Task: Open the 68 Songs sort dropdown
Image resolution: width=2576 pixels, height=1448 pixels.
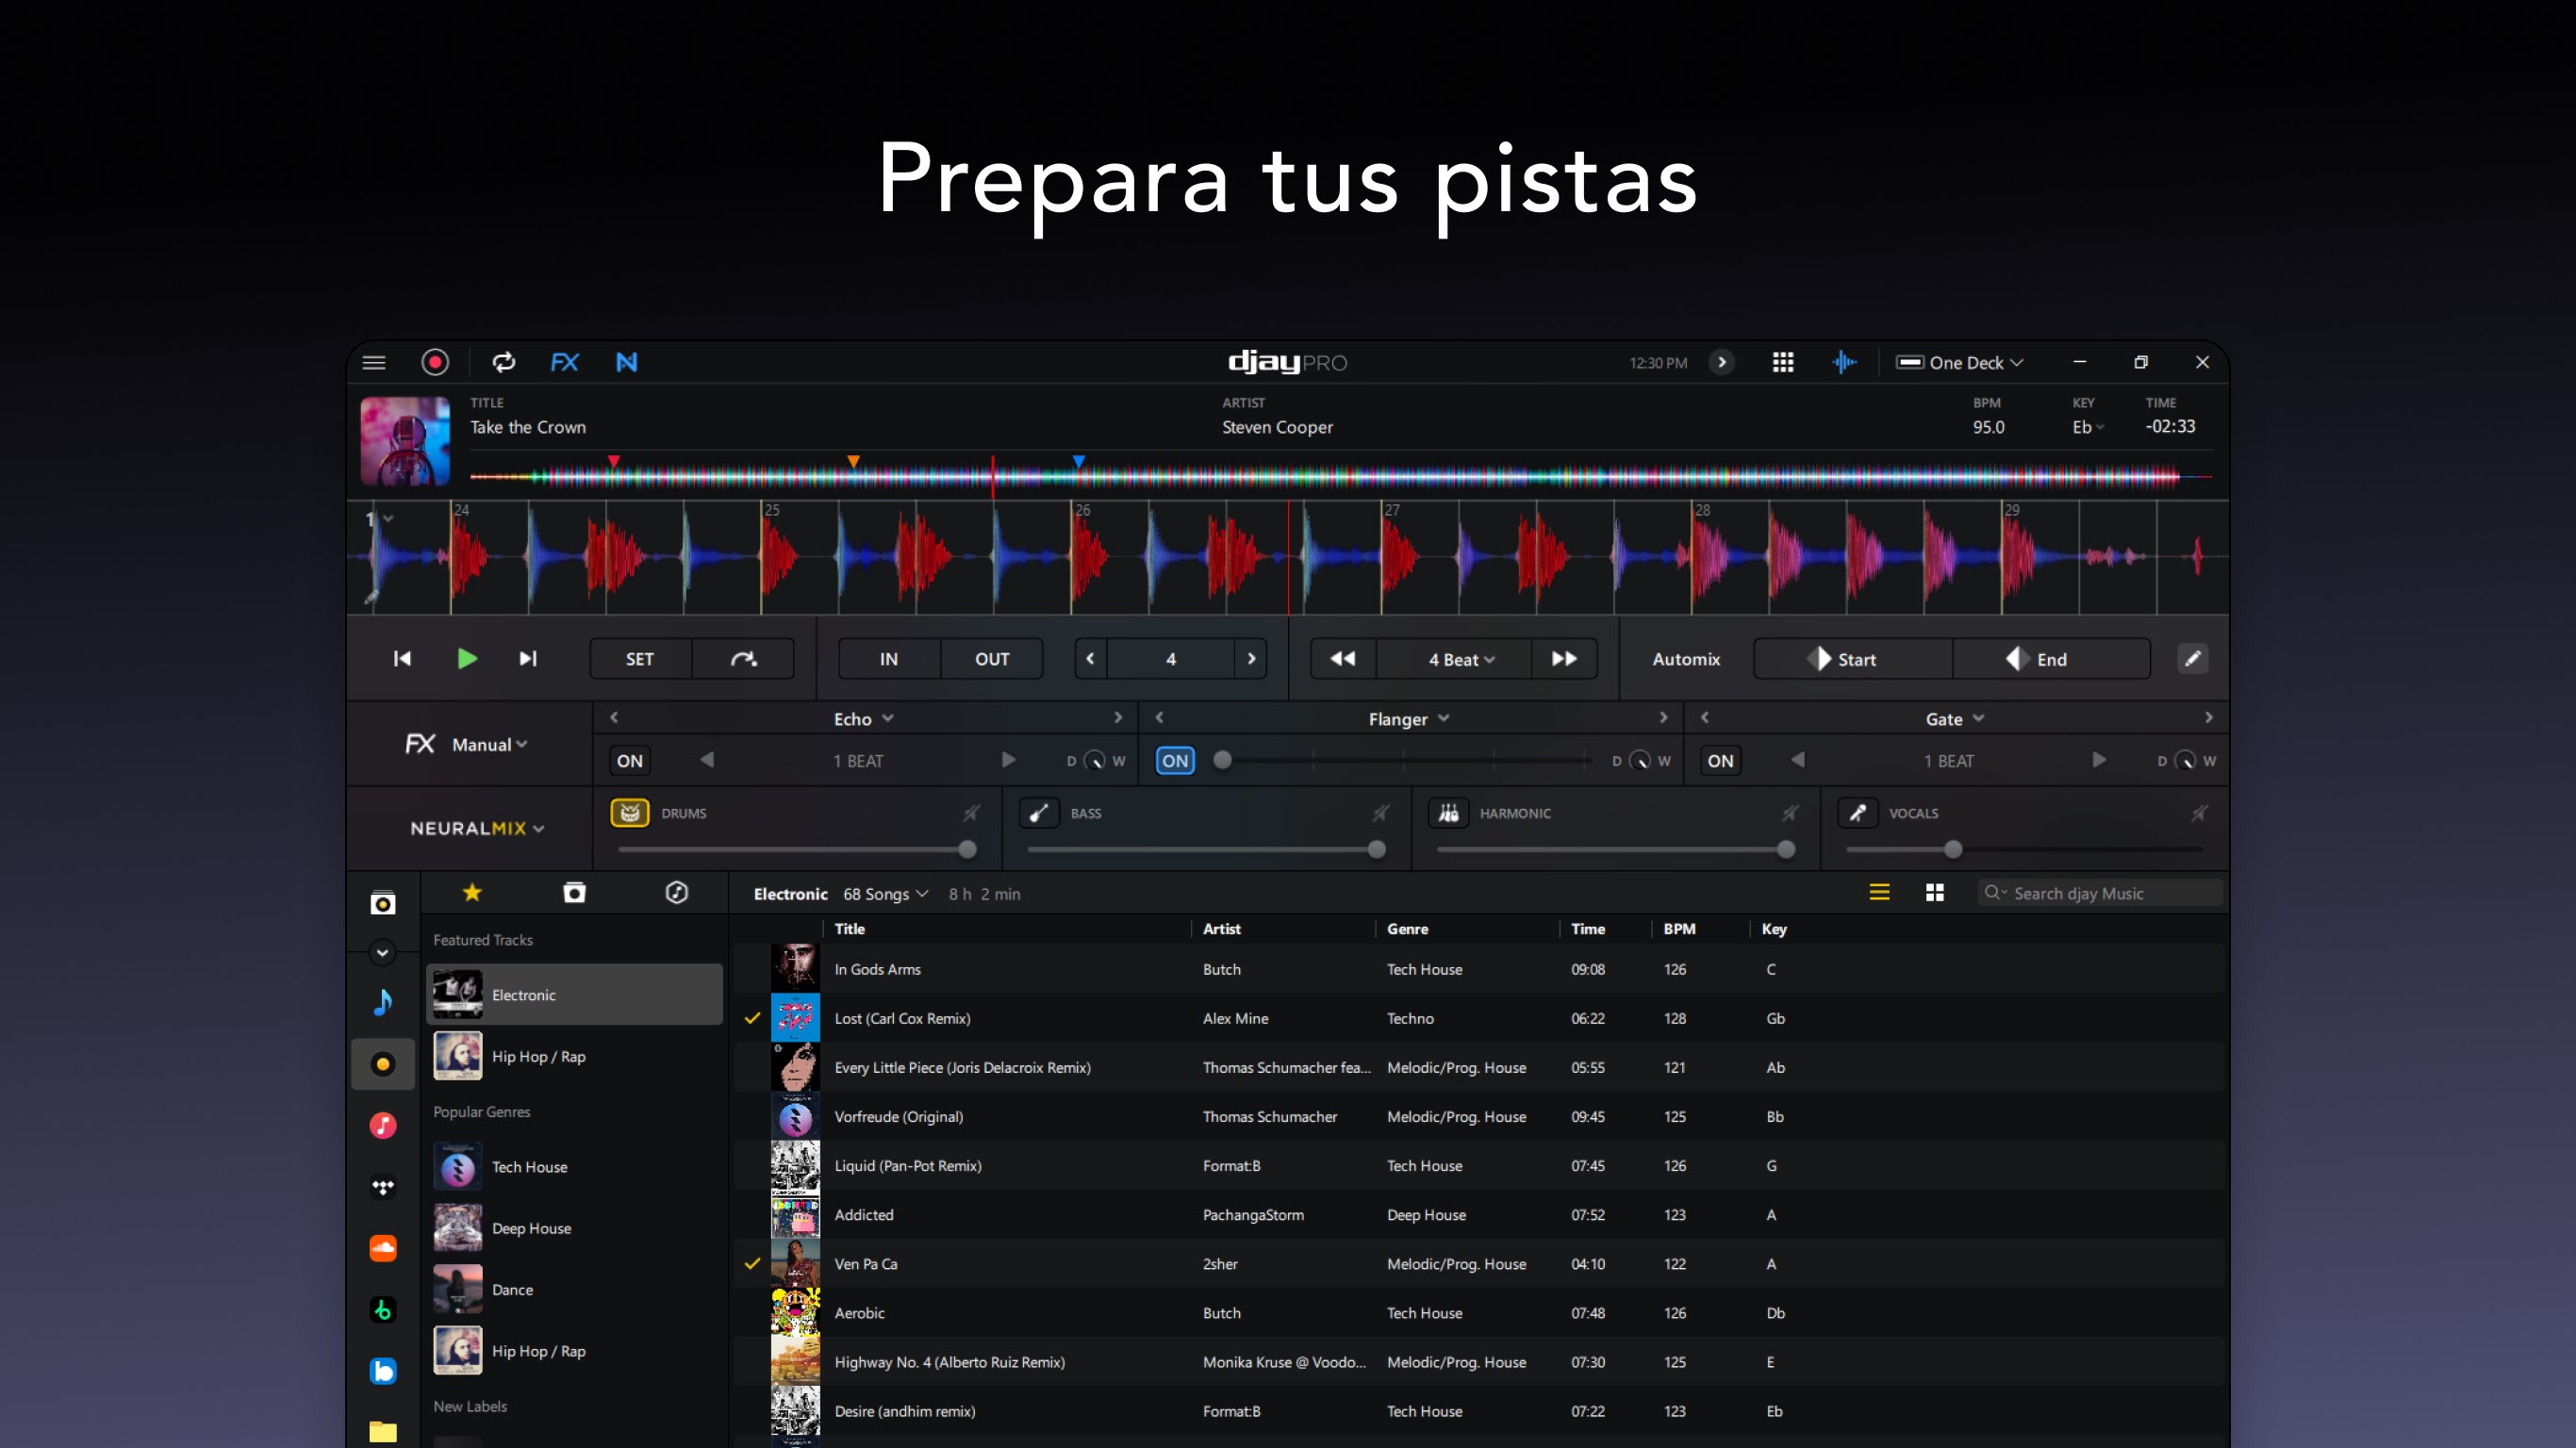Action: pyautogui.click(x=886, y=893)
